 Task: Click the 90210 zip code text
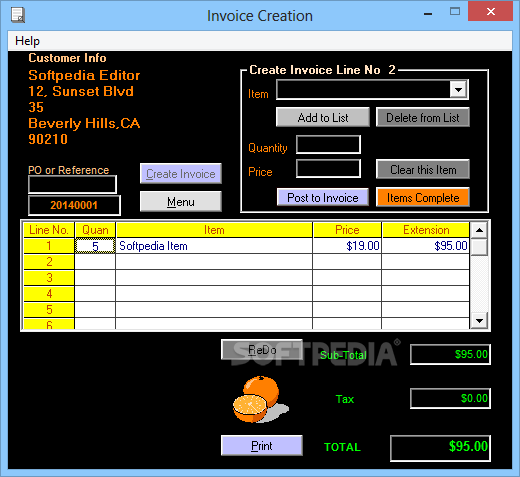pyautogui.click(x=48, y=139)
